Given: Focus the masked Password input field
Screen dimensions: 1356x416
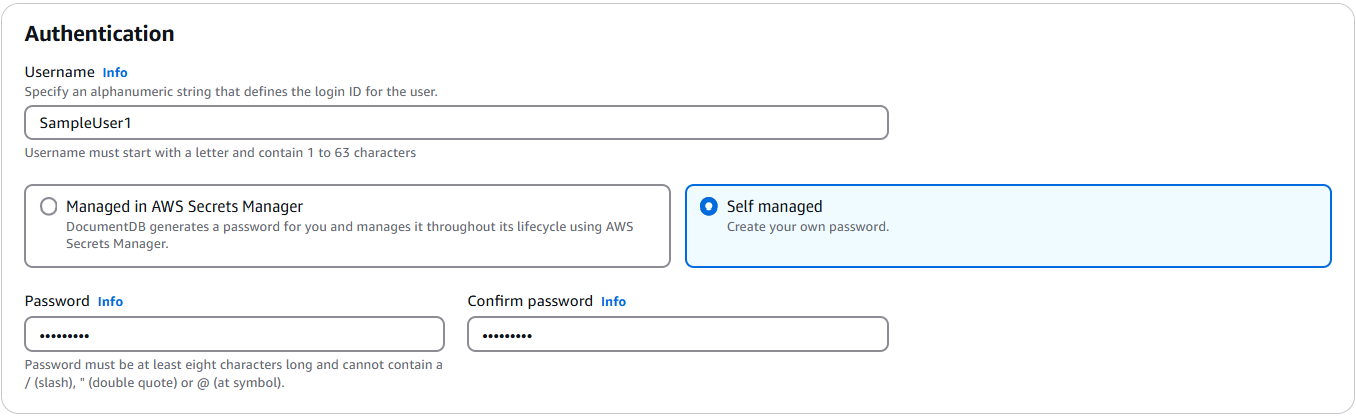Looking at the screenshot, I should 234,334.
